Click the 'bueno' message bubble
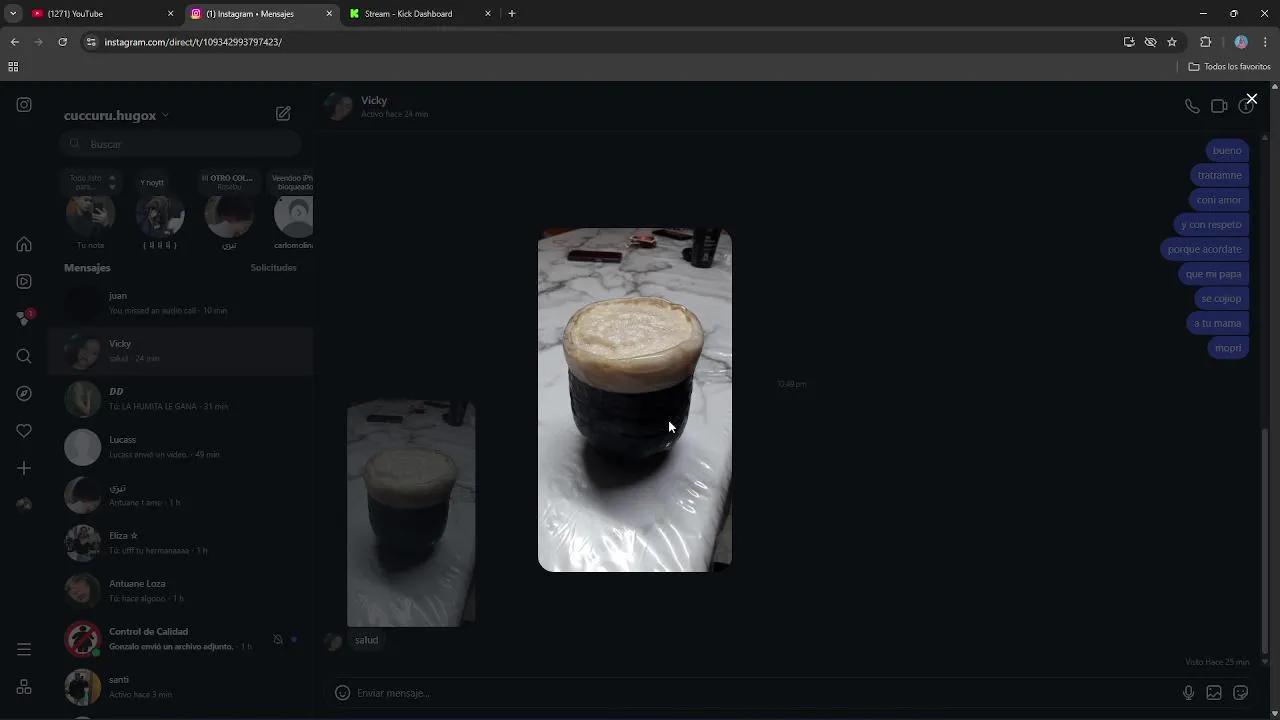The height and width of the screenshot is (720, 1280). (1227, 150)
